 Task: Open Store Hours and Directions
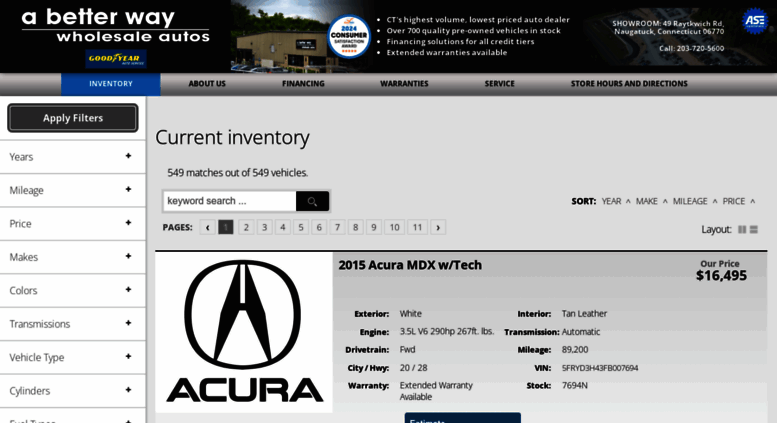pyautogui.click(x=629, y=84)
